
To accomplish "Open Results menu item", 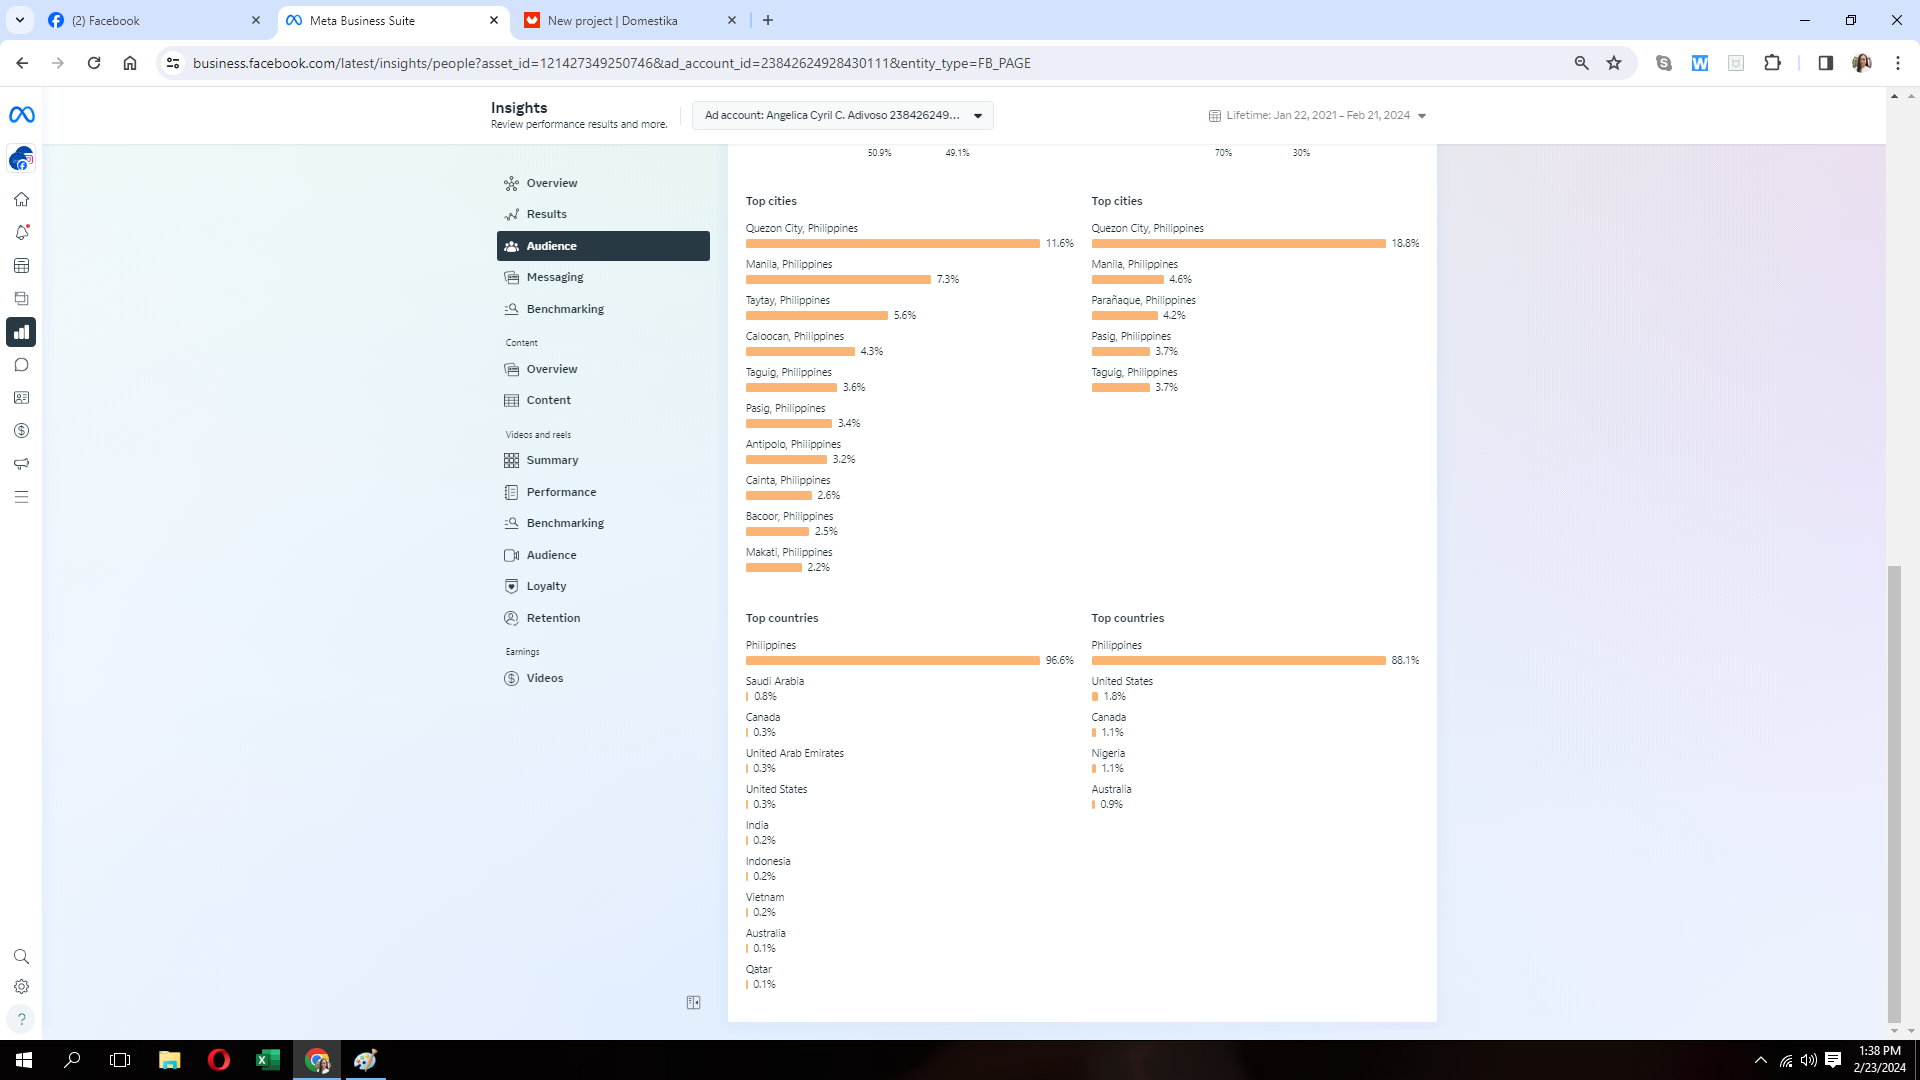I will tap(603, 214).
